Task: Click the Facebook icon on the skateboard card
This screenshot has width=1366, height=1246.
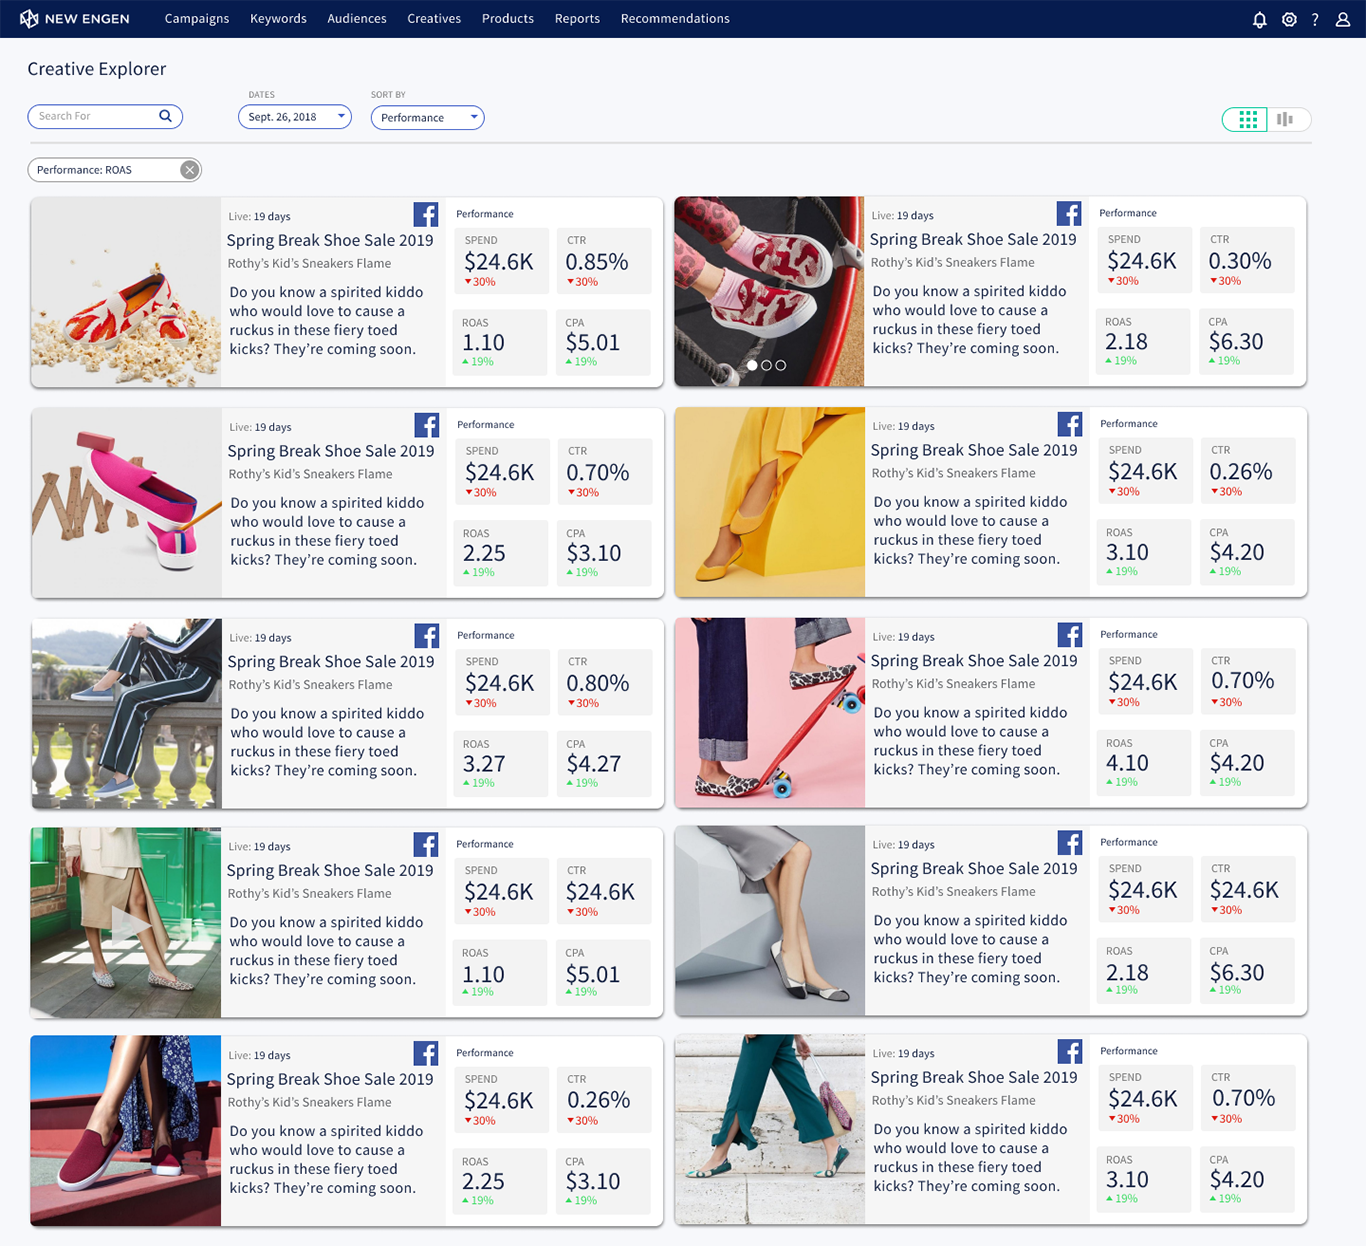Action: click(1070, 636)
